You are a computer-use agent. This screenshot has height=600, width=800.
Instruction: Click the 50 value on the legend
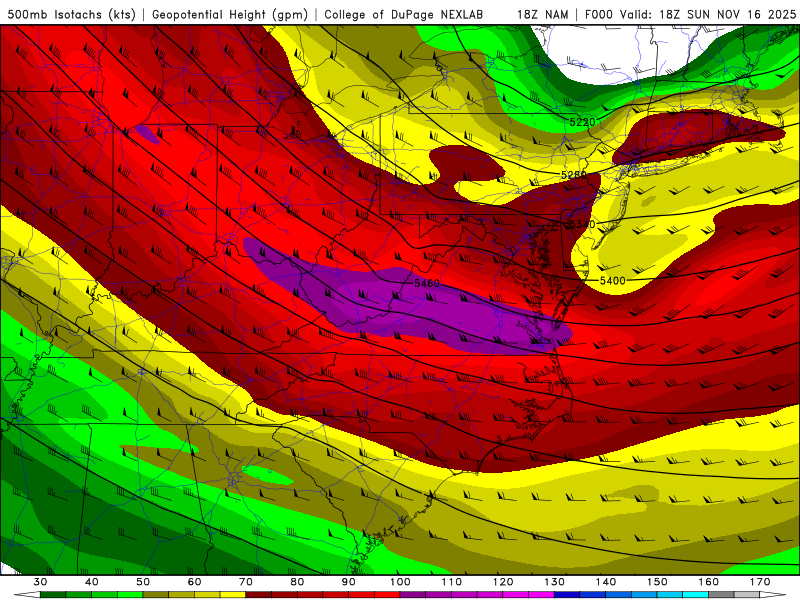143,582
